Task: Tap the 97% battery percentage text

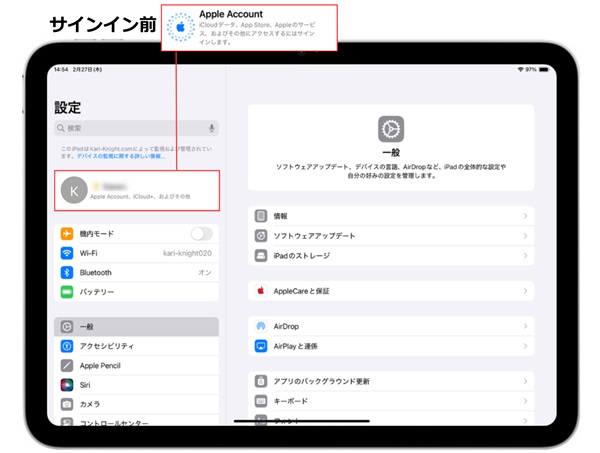Action: click(531, 69)
